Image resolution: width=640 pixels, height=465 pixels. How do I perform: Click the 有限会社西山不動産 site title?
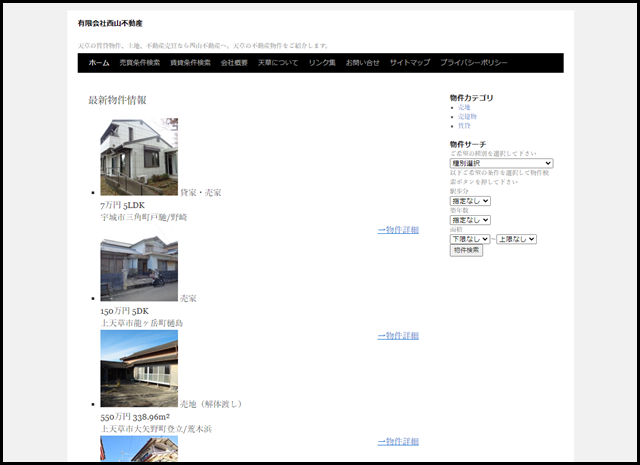[x=110, y=23]
